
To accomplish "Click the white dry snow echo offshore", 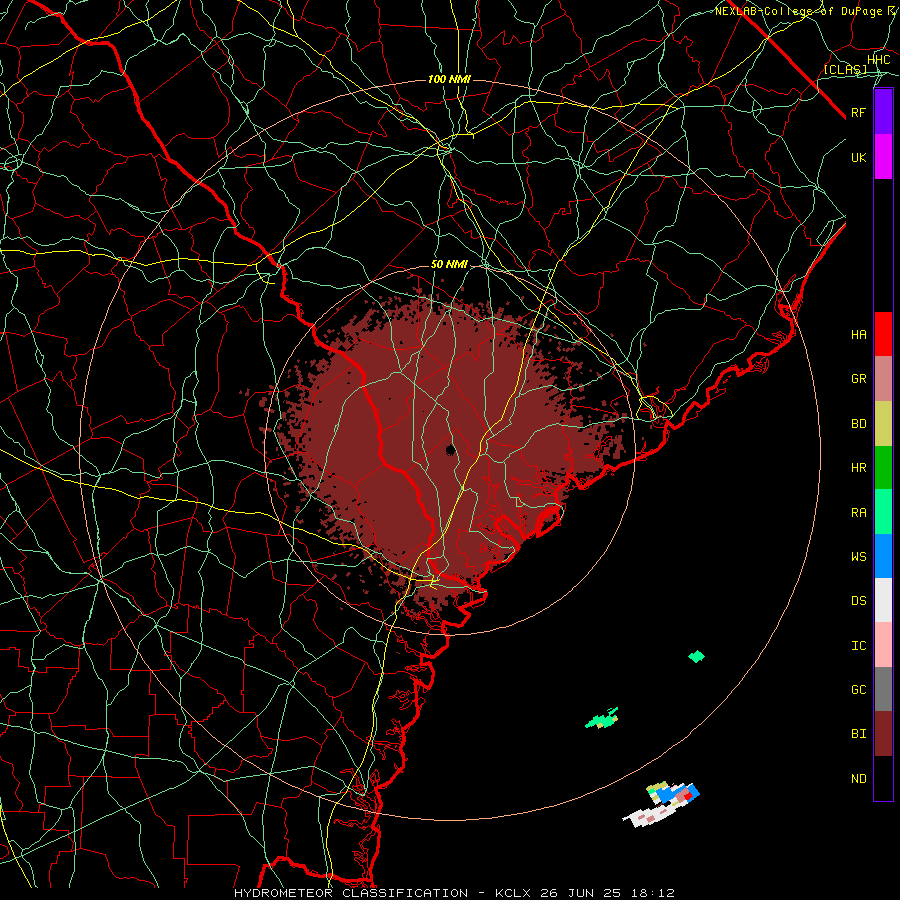I will 649,816.
